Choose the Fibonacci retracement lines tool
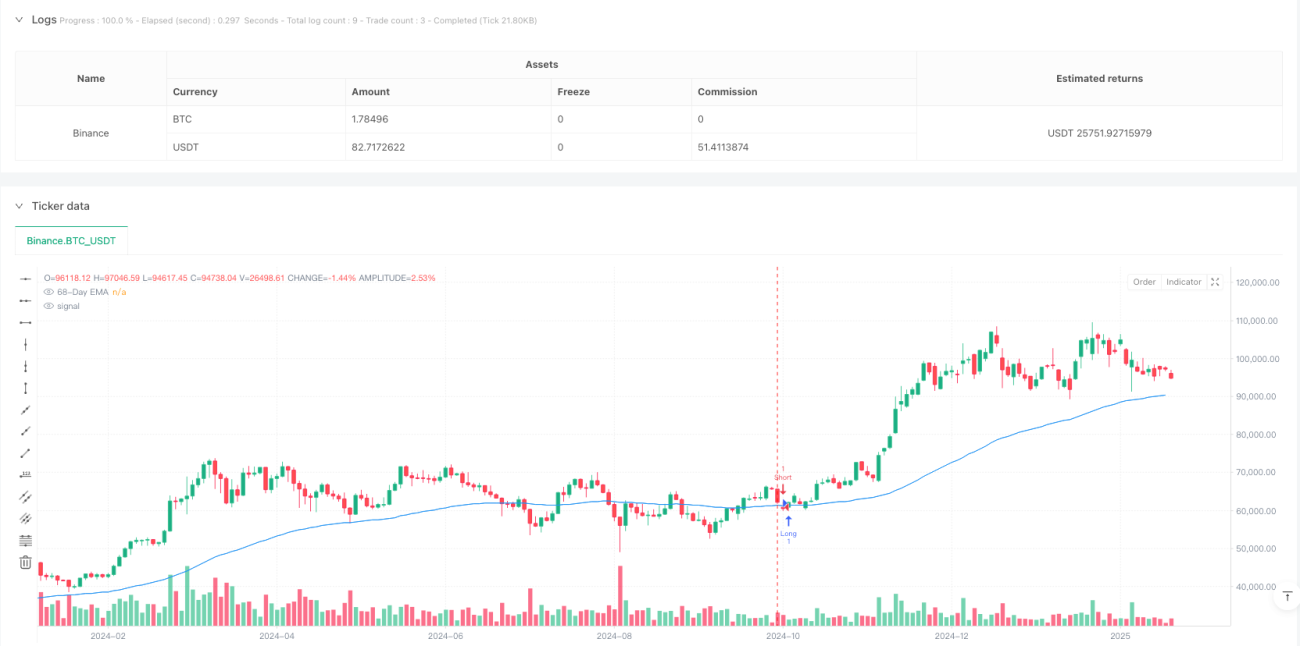The width and height of the screenshot is (1300, 646). point(26,540)
